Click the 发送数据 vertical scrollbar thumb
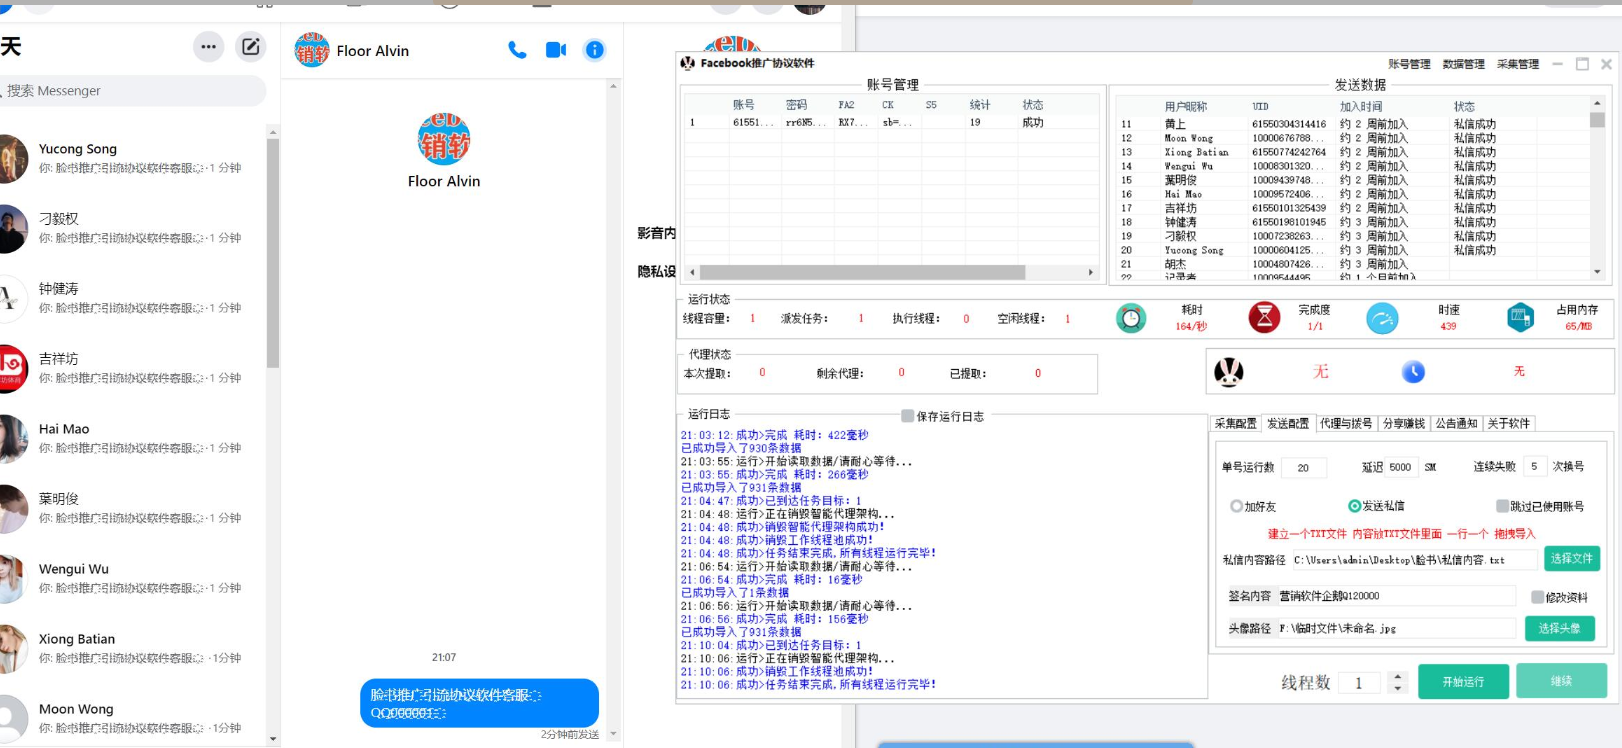The height and width of the screenshot is (748, 1622). point(1597,120)
